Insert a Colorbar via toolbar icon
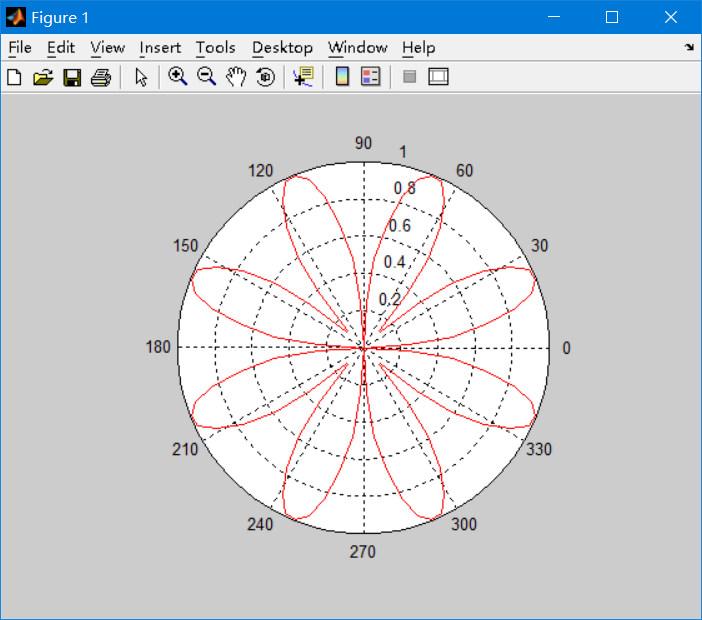This screenshot has width=702, height=620. pyautogui.click(x=342, y=77)
